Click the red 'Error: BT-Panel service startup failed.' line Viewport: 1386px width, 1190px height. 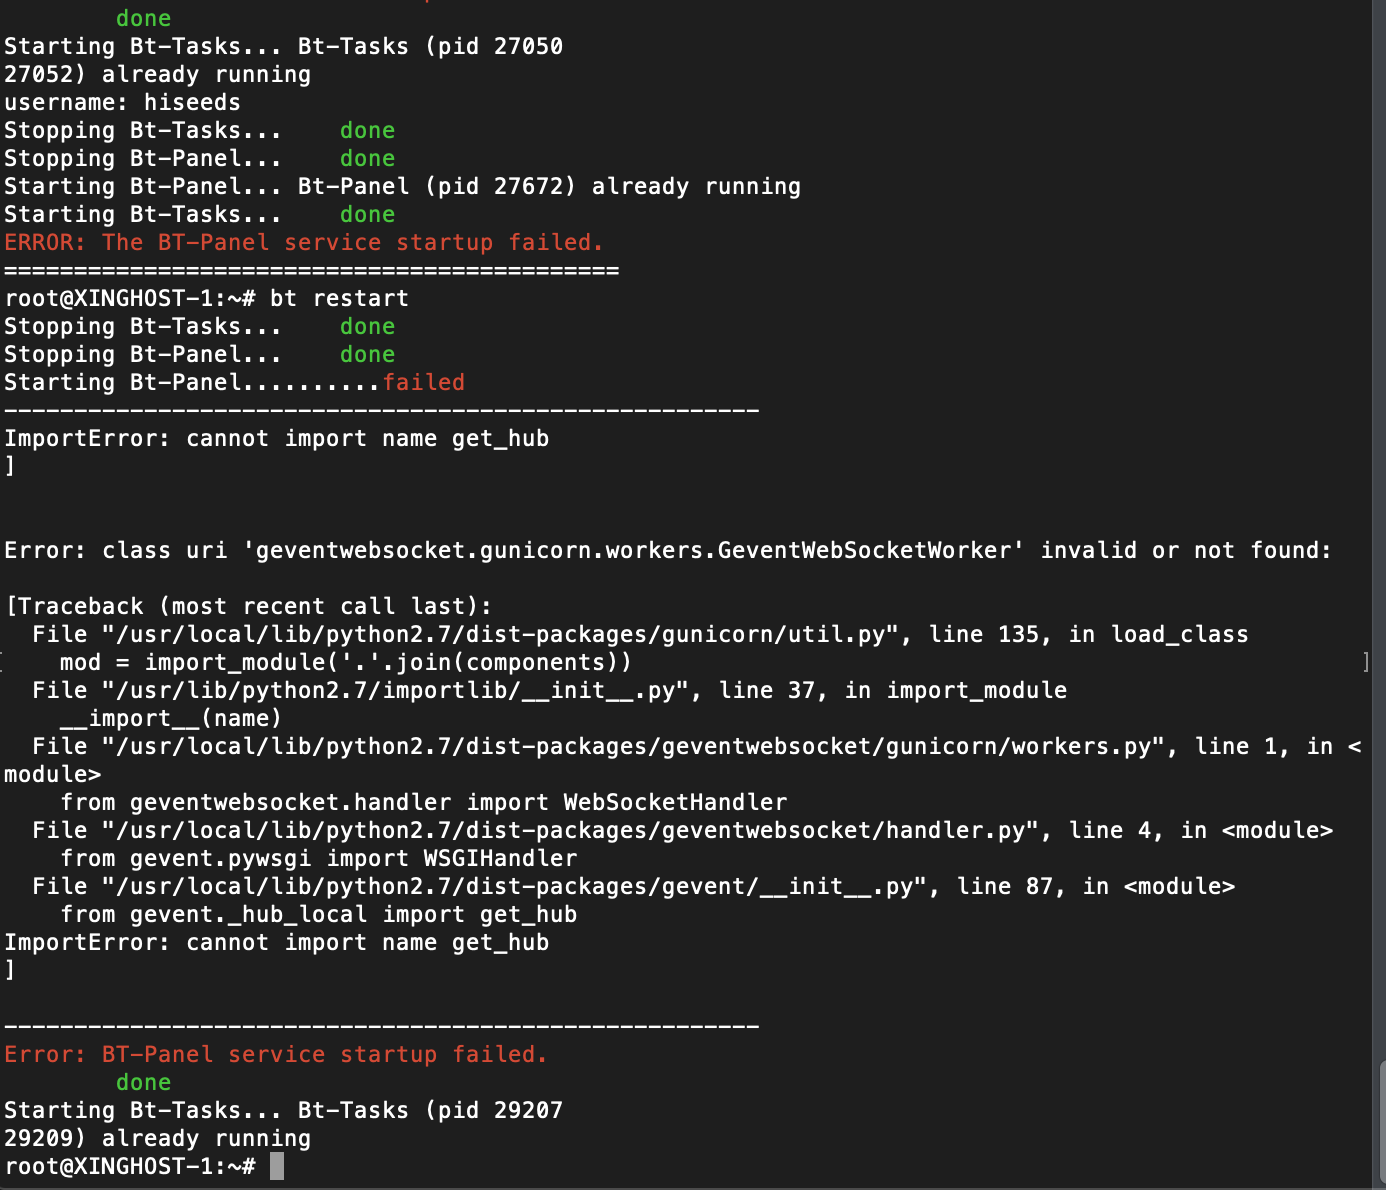click(276, 1054)
